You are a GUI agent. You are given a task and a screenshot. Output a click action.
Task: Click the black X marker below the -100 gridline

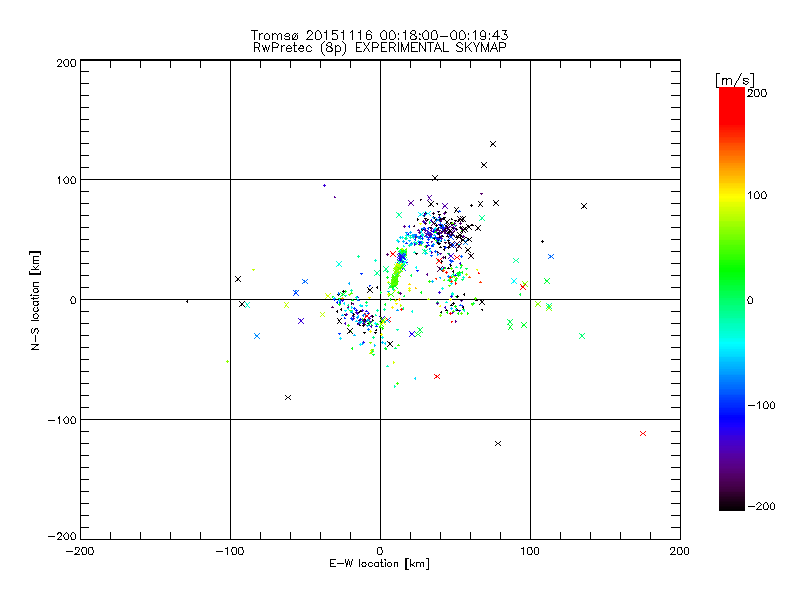[x=498, y=443]
